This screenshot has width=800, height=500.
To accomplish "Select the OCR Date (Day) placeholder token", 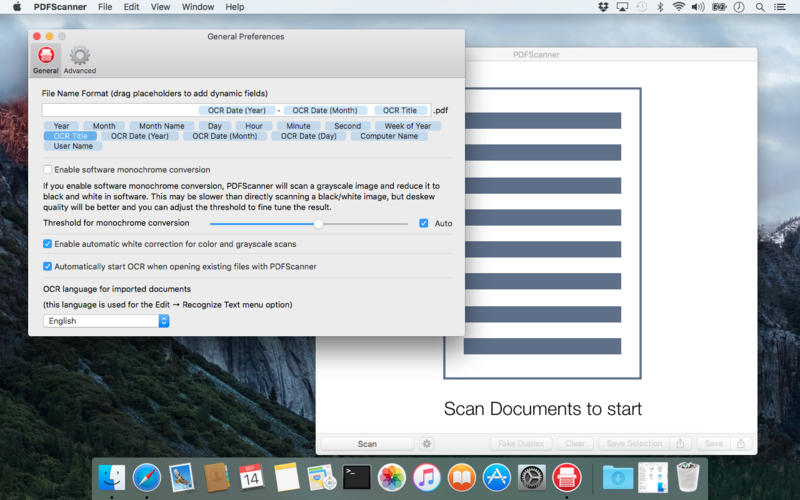I will point(309,136).
